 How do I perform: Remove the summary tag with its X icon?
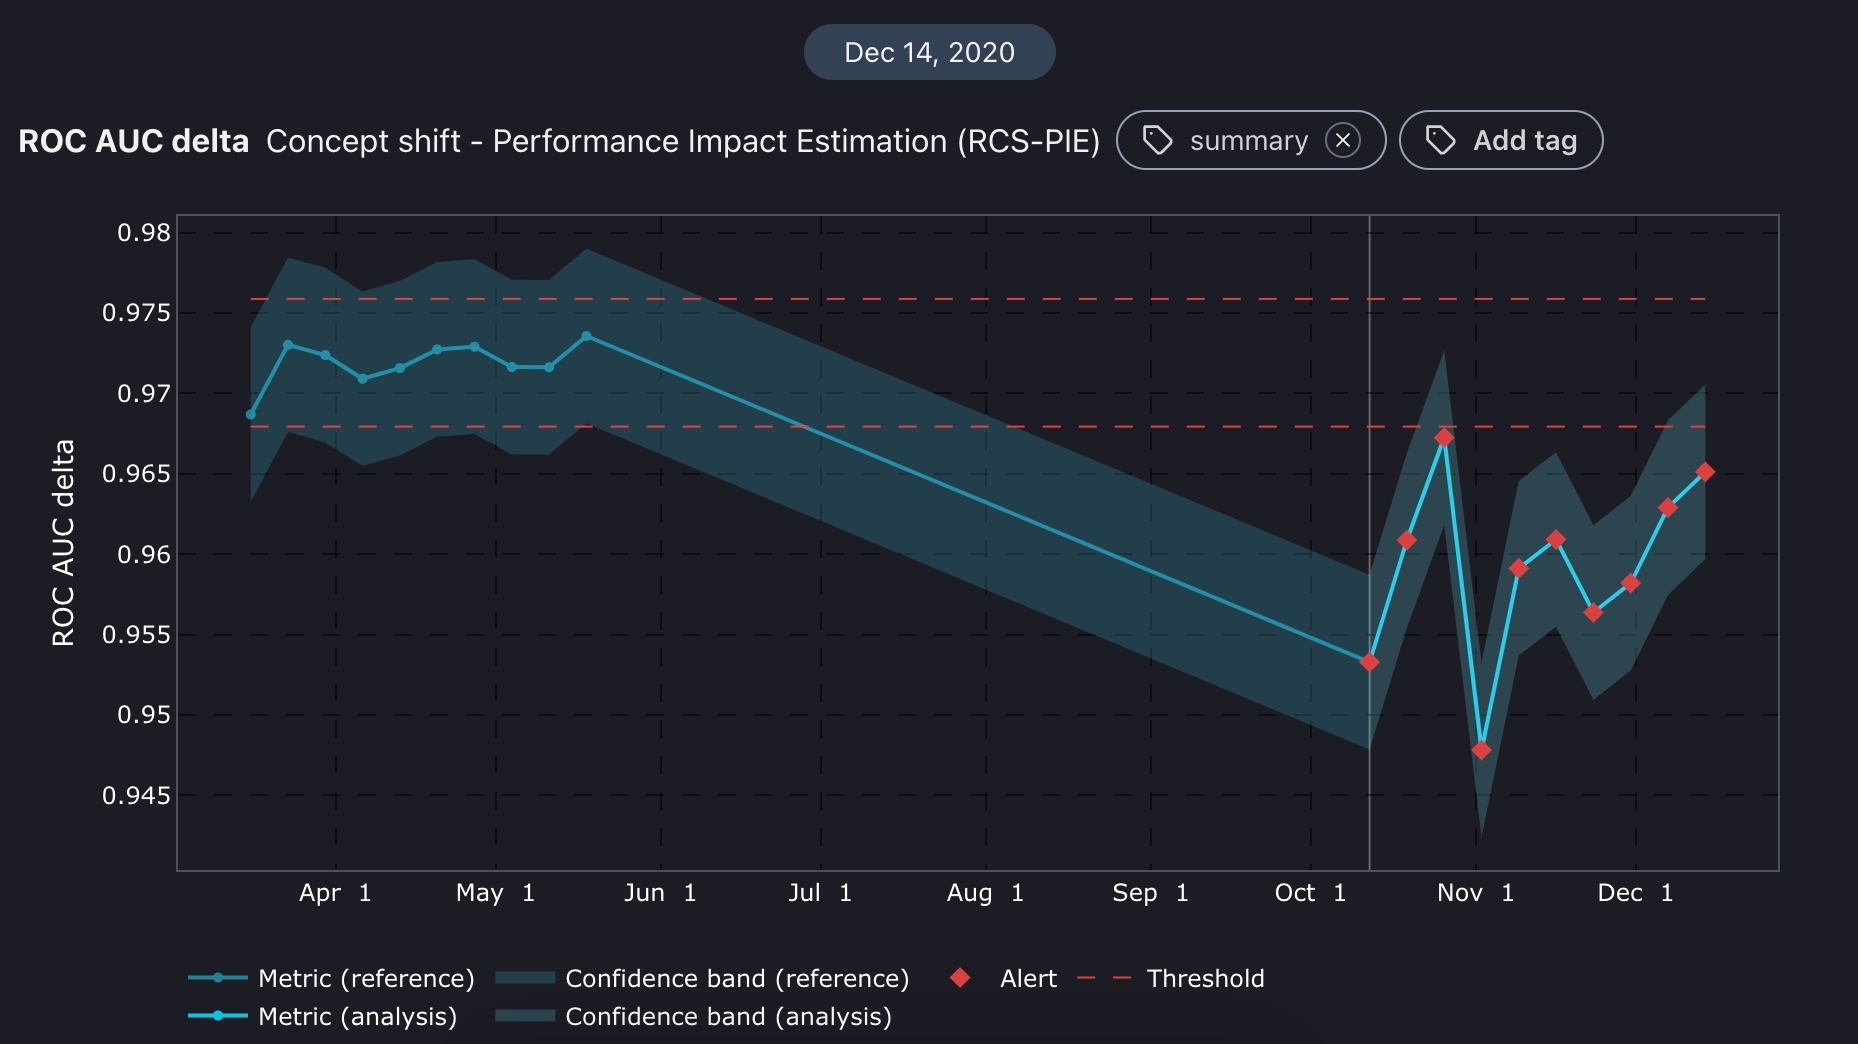(1342, 141)
